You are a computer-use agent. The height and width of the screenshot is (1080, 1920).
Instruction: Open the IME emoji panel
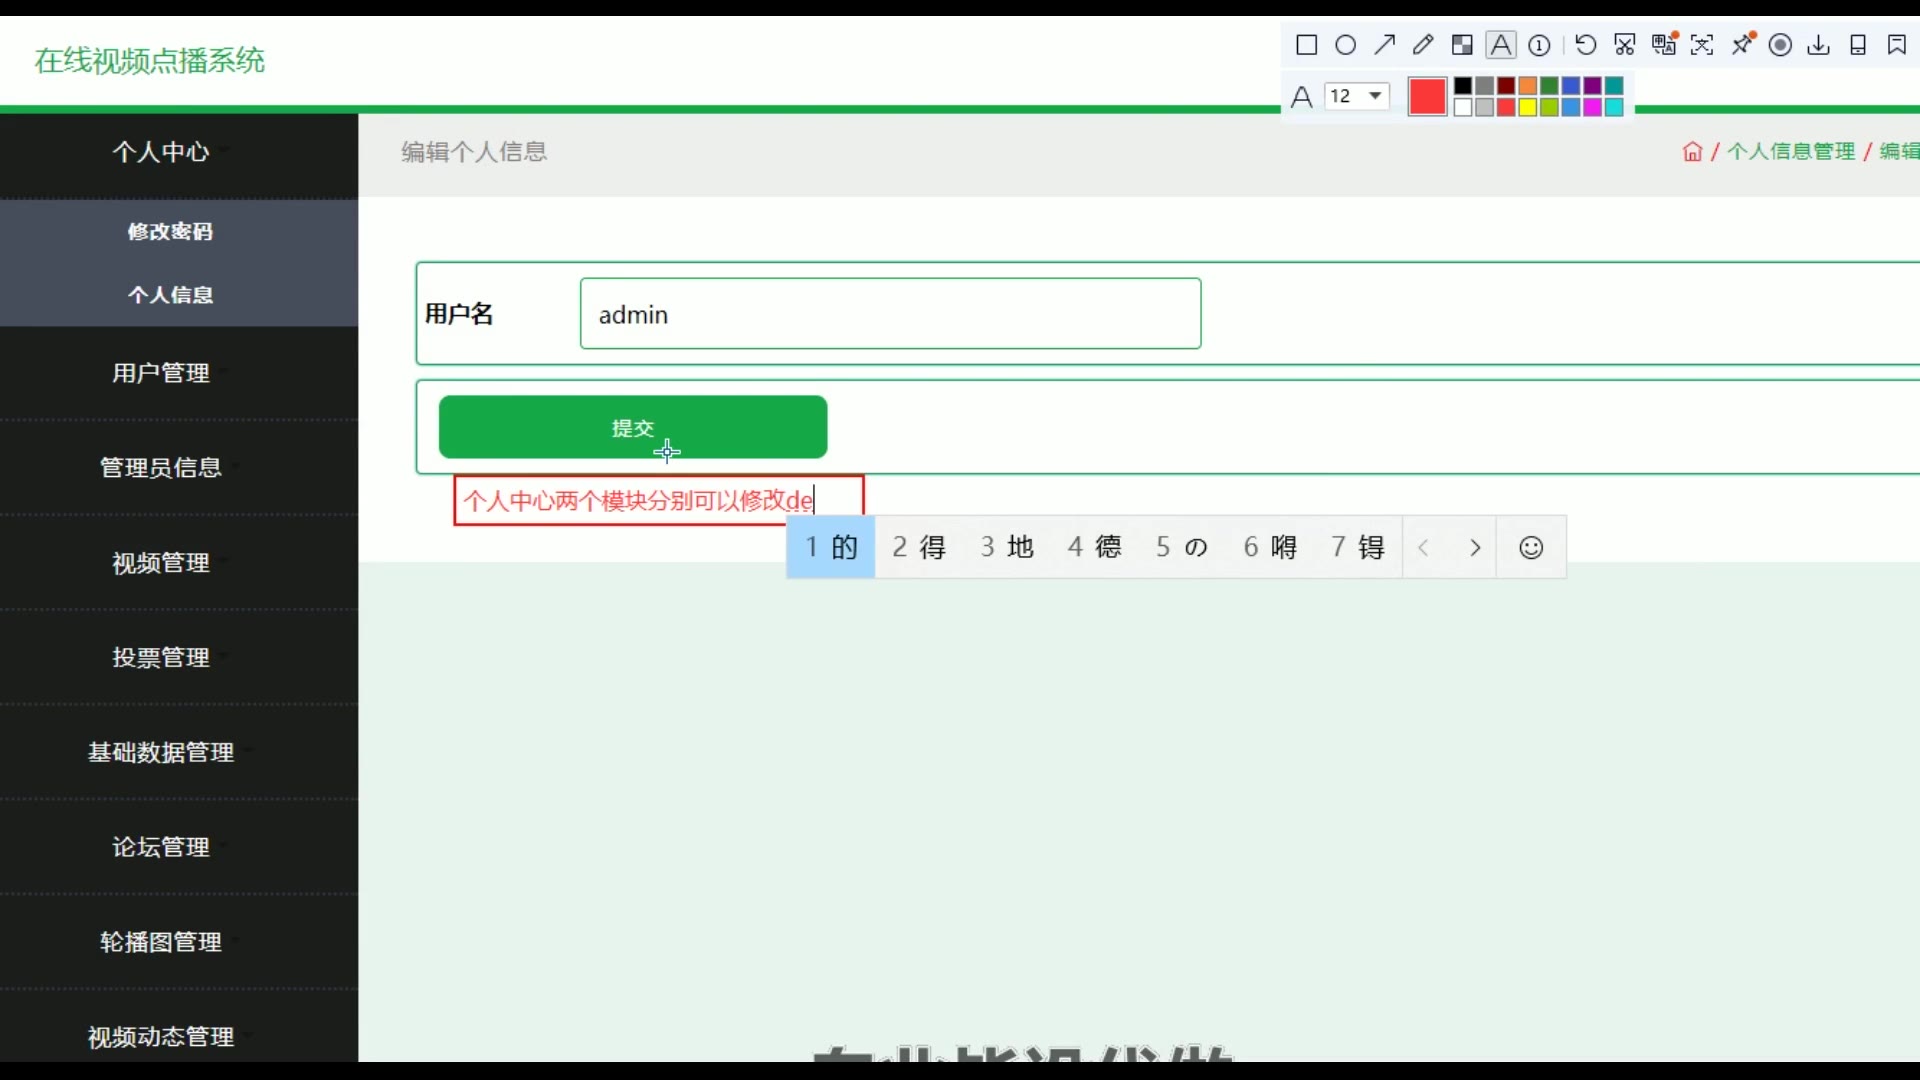(1531, 547)
